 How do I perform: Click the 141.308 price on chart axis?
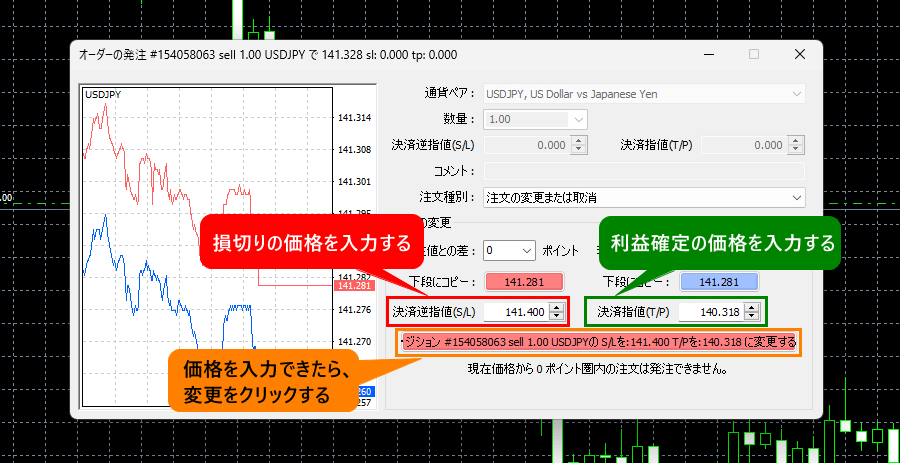(x=355, y=150)
